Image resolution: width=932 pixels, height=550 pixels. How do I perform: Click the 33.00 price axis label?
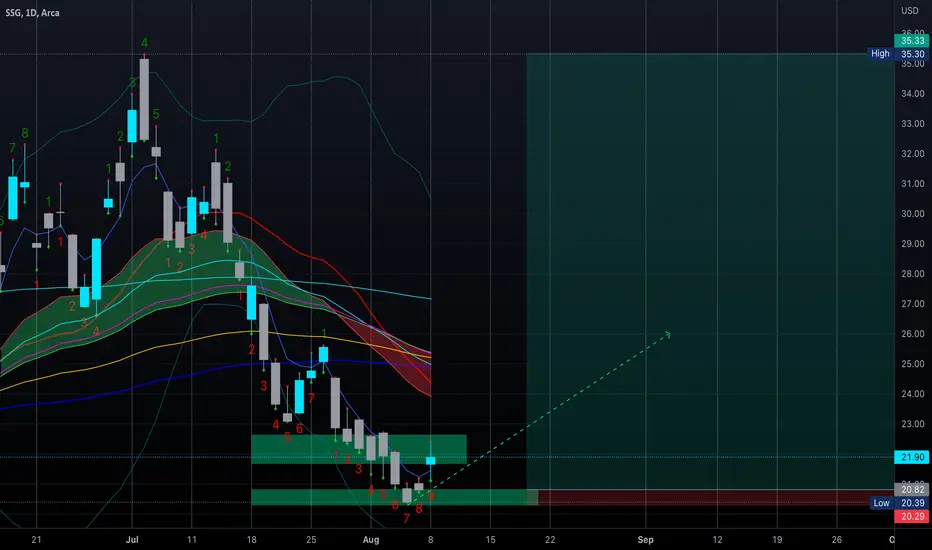coord(912,124)
